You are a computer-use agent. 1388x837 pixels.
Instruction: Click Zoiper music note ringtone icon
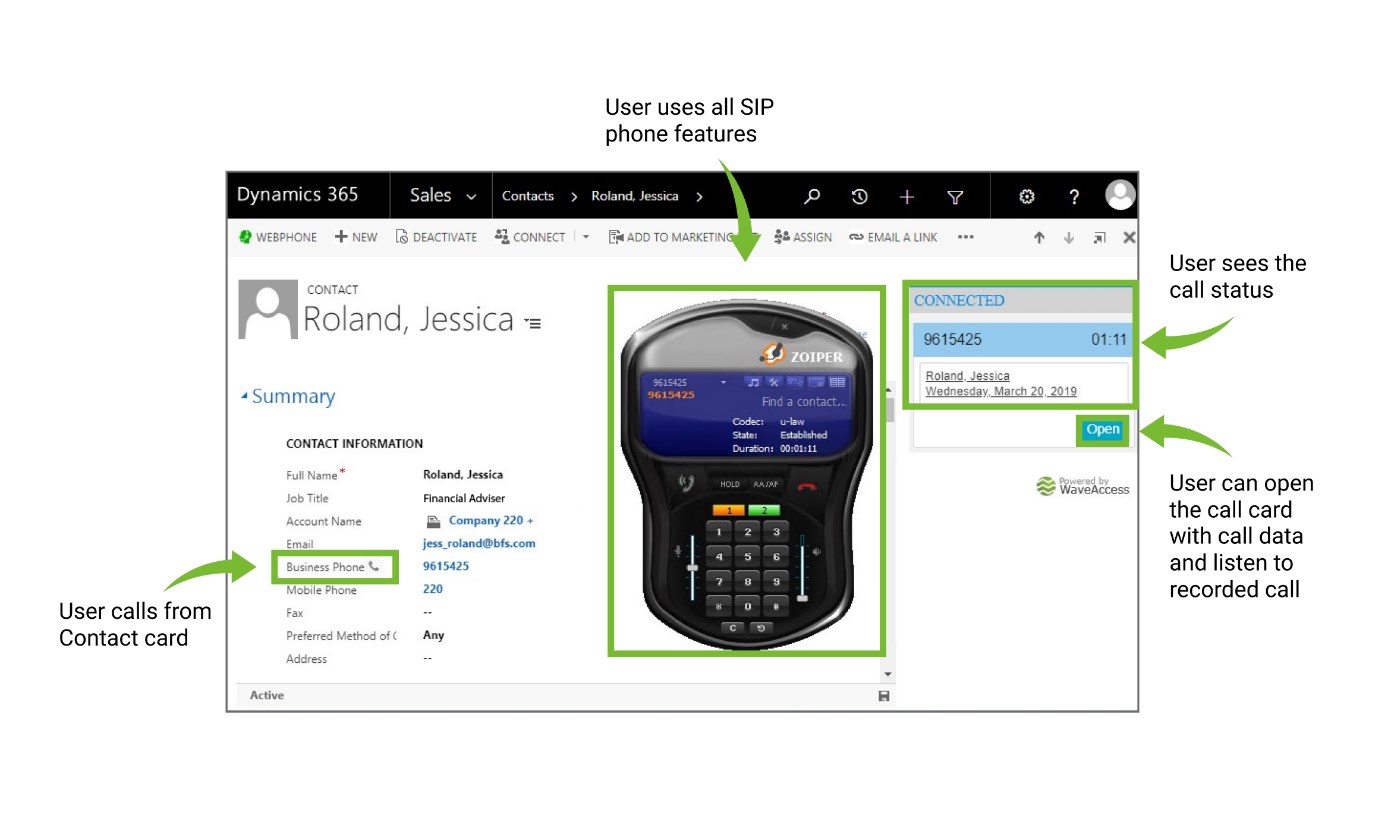point(753,382)
